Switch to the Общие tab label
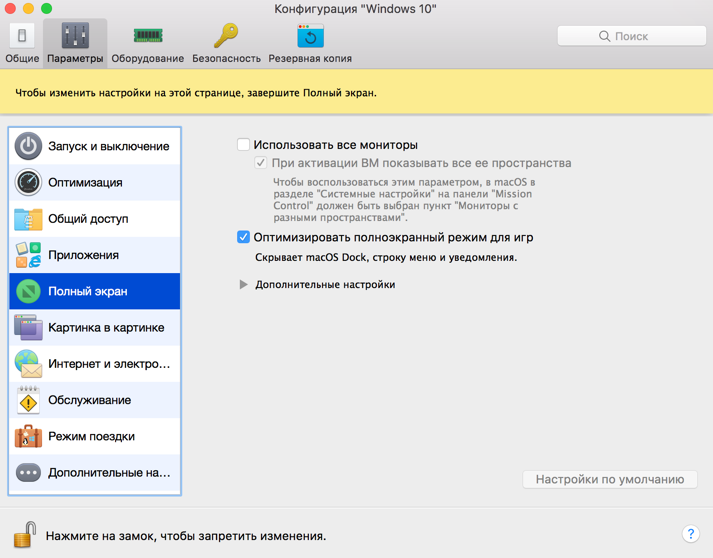Image resolution: width=713 pixels, height=558 pixels. tap(22, 59)
